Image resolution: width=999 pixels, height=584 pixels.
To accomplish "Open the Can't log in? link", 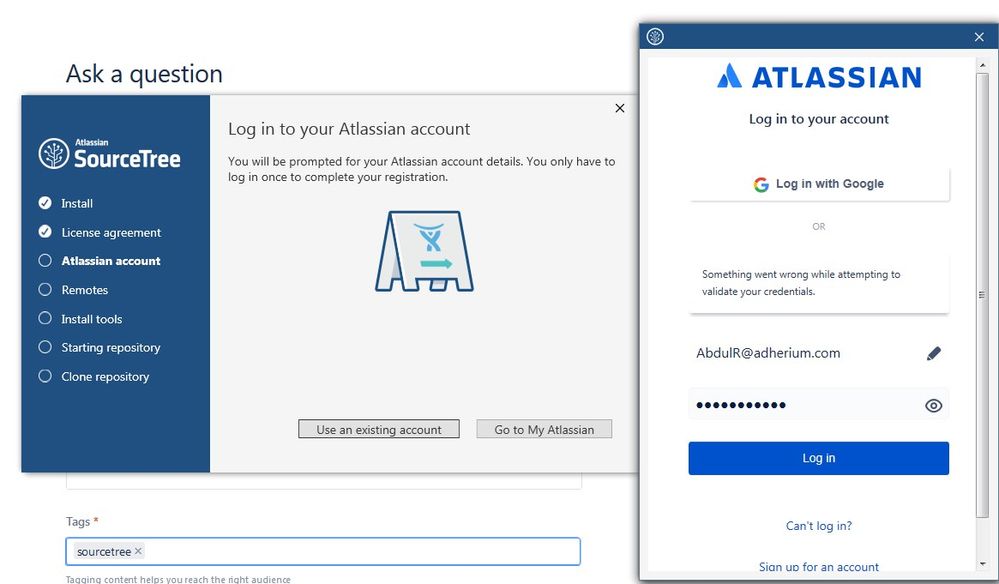I will pos(819,525).
